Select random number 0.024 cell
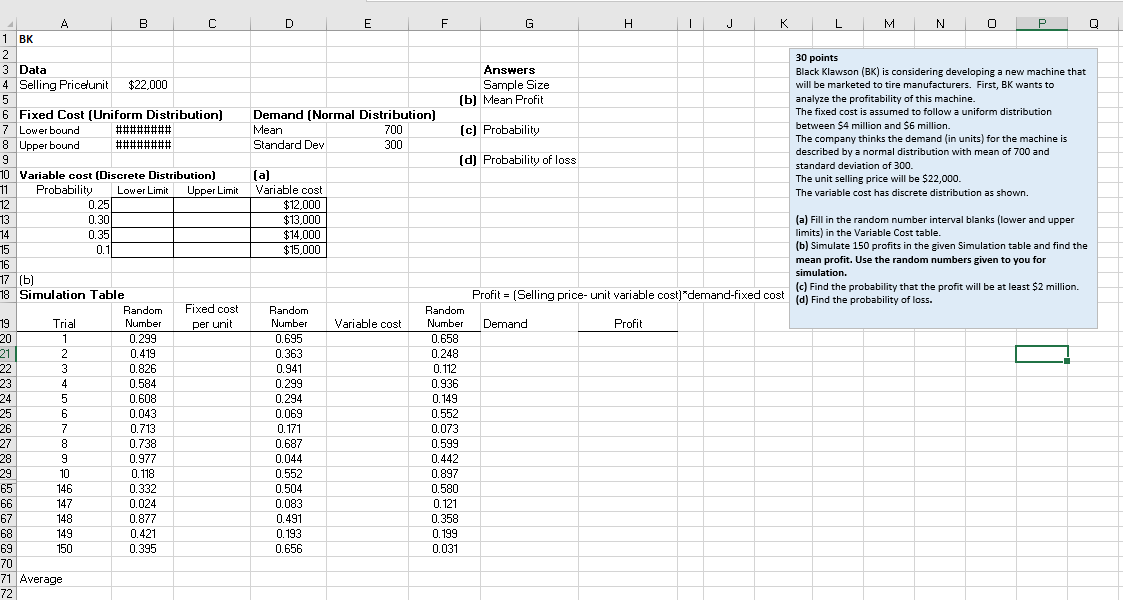This screenshot has height=600, width=1123. pyautogui.click(x=143, y=504)
